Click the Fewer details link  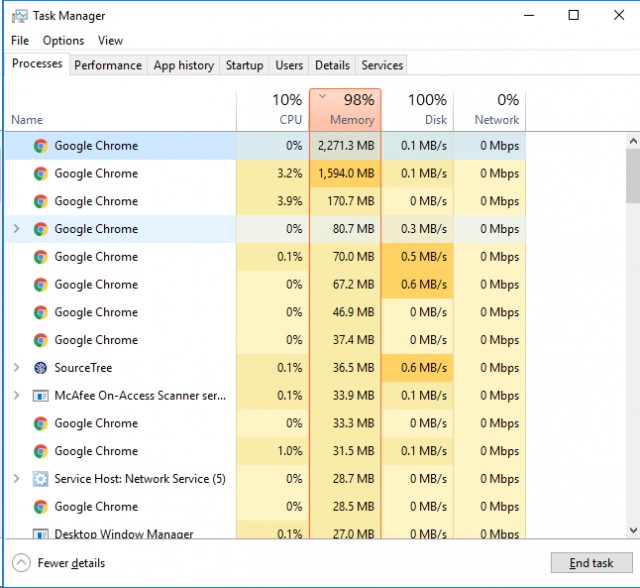point(71,563)
